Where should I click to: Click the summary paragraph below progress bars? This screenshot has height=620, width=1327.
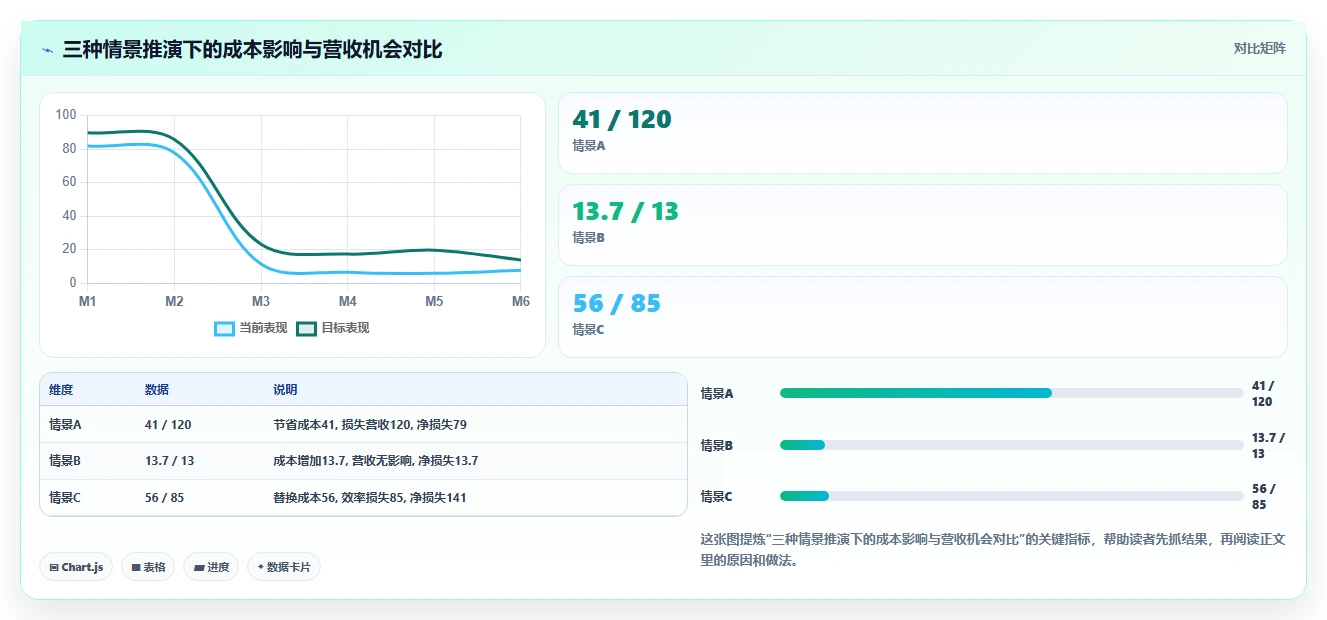point(993,550)
